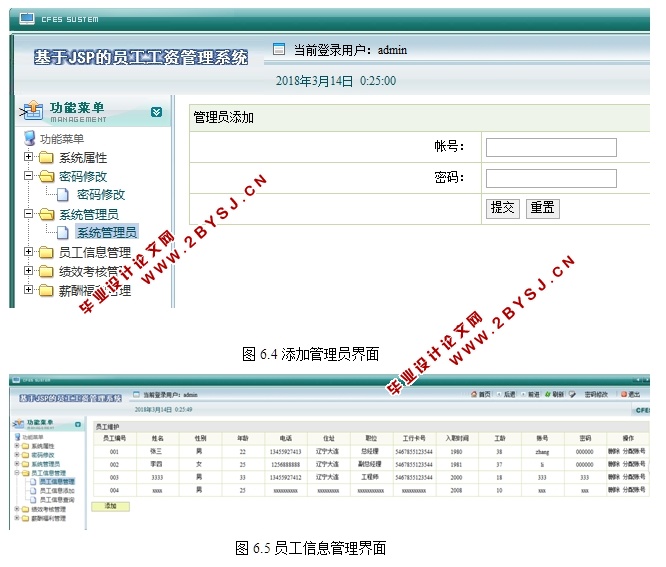The image size is (666, 567).
Task: Click the 添加 button below the employee table
Action: point(110,506)
